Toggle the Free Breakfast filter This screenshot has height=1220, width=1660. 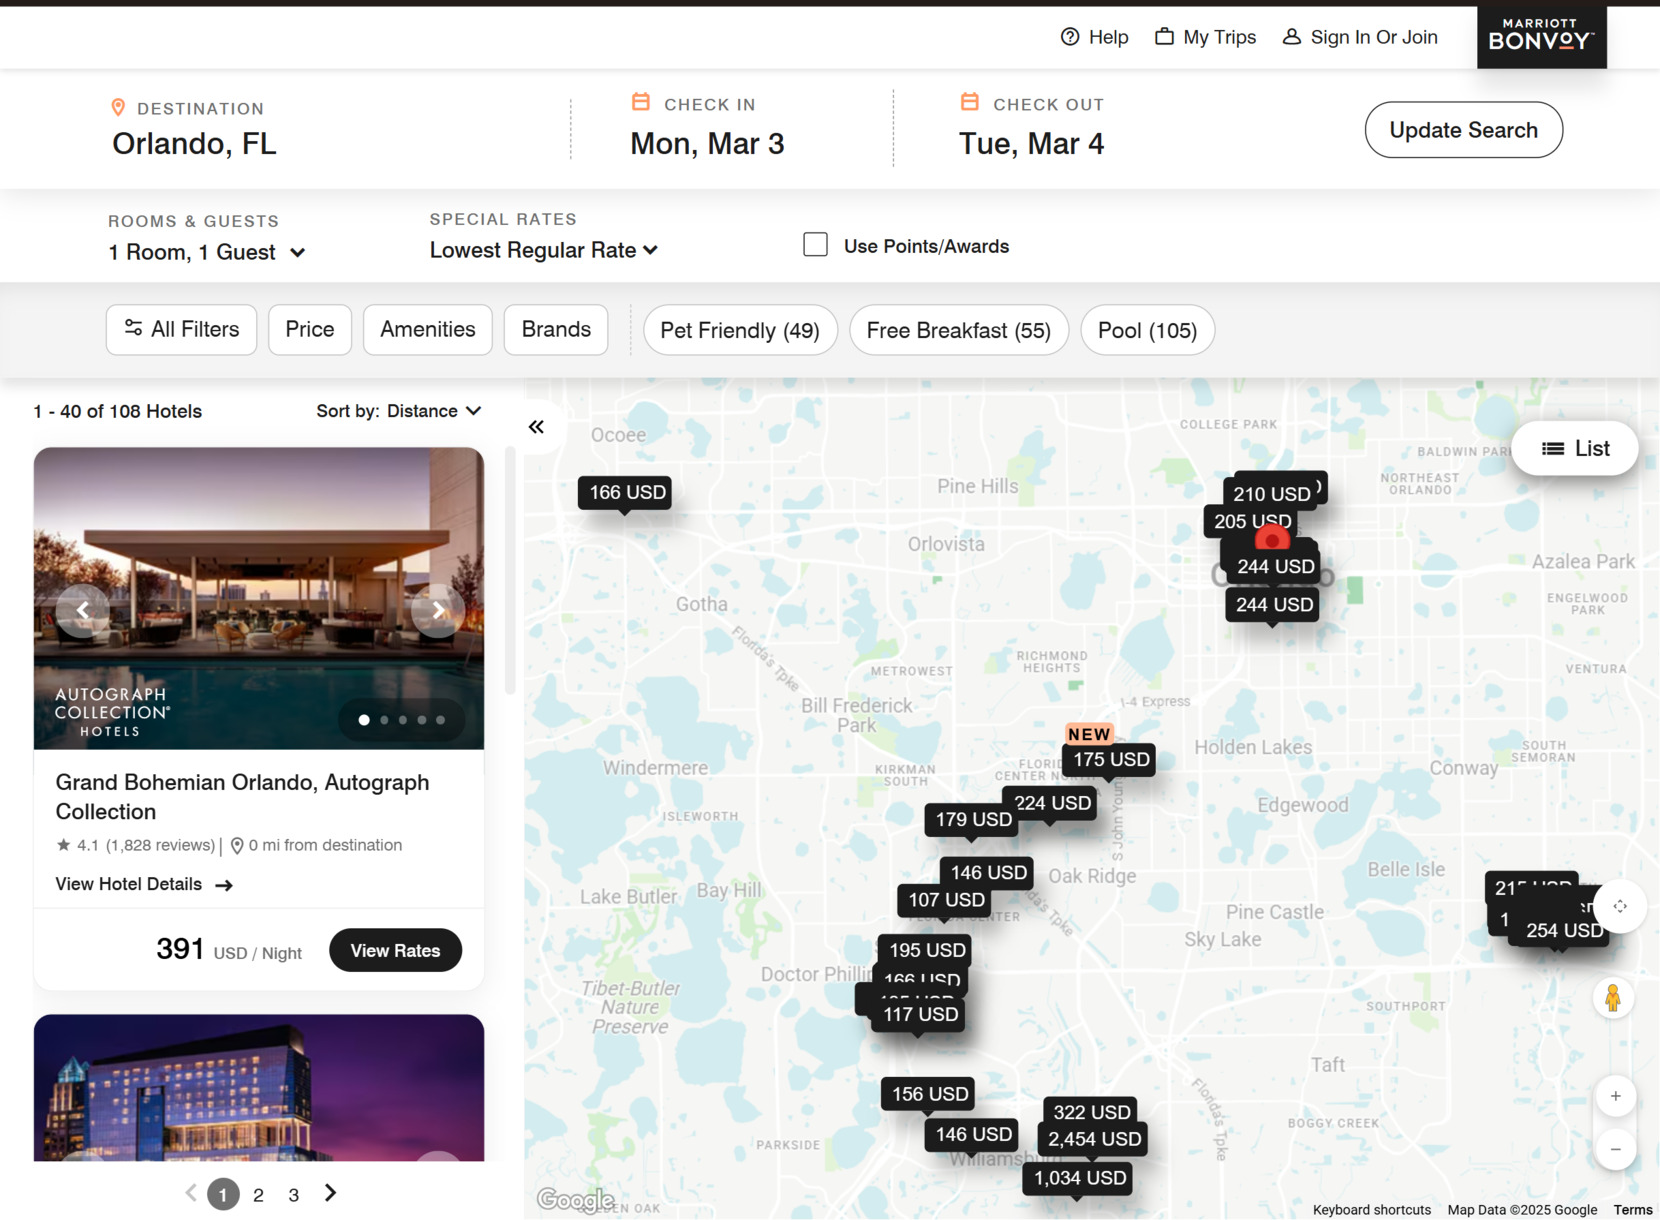point(958,329)
